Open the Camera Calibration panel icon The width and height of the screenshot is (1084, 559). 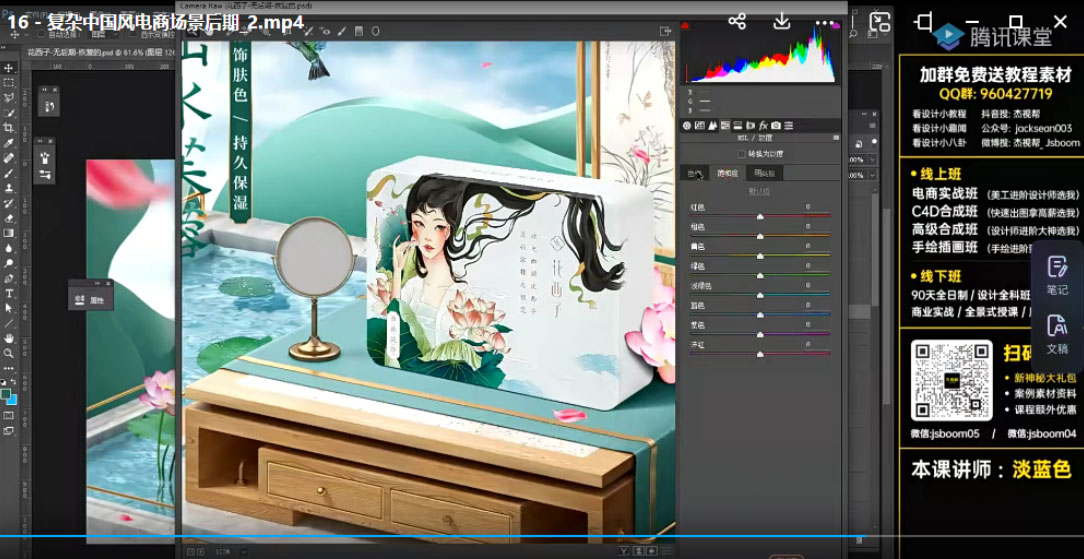point(776,125)
